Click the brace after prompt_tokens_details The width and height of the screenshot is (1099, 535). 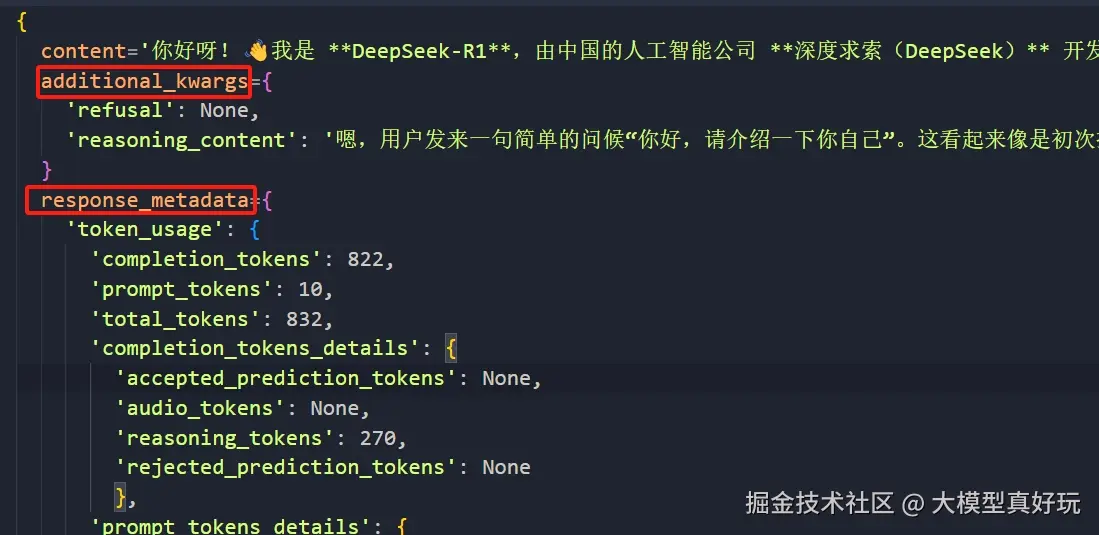point(402,526)
